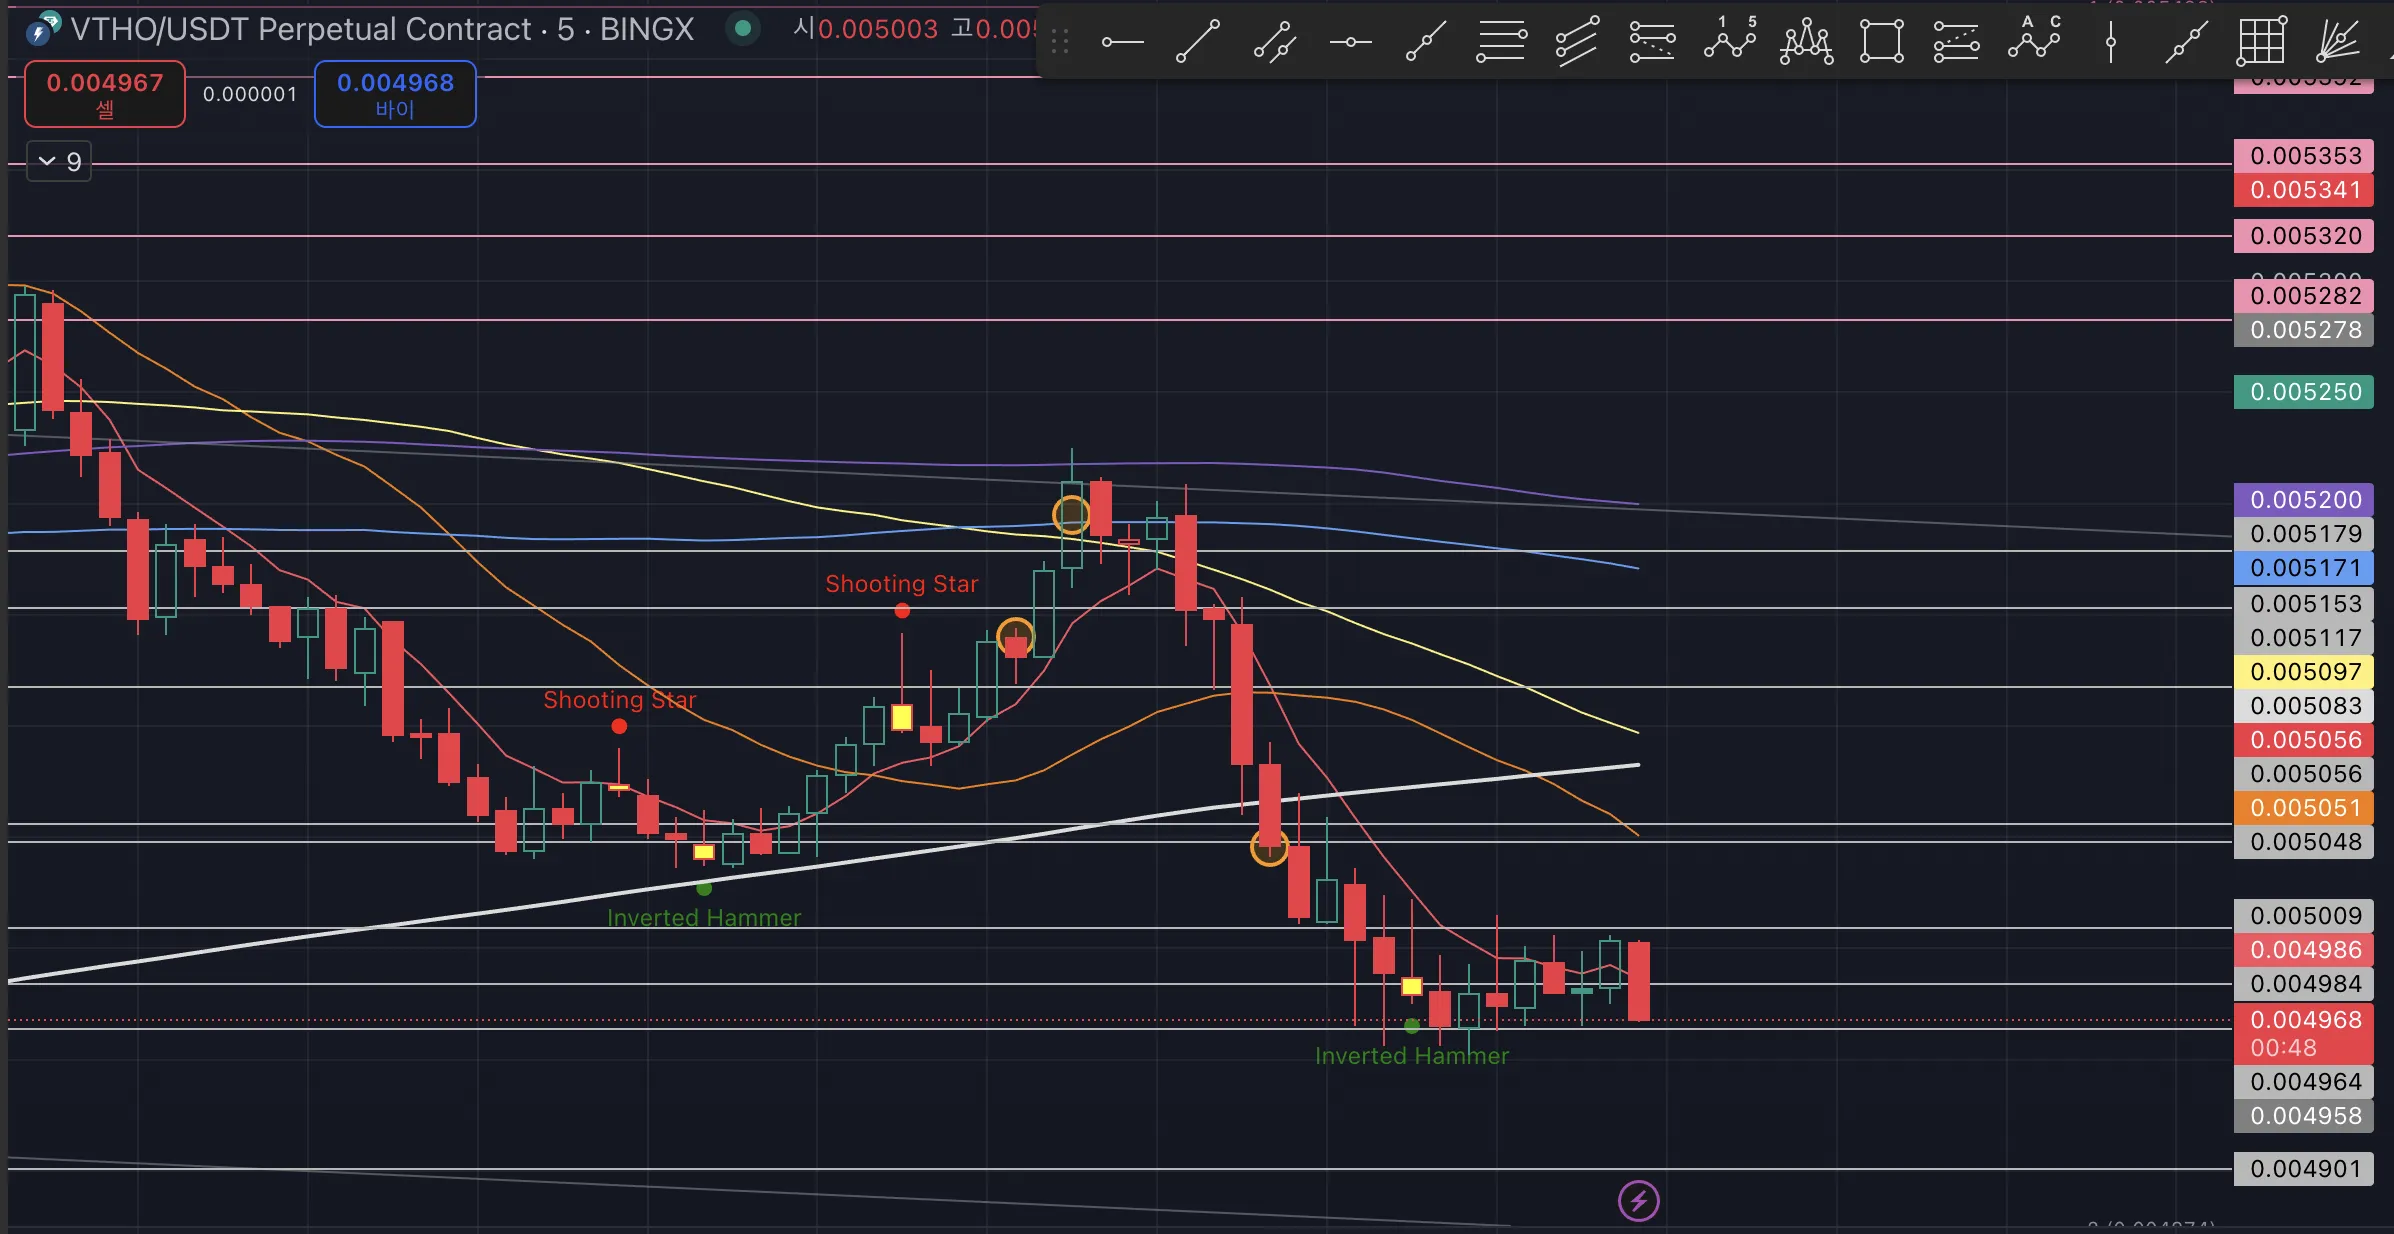Select the Head and Shoulders pattern tool
This screenshot has width=2394, height=1234.
point(1806,42)
